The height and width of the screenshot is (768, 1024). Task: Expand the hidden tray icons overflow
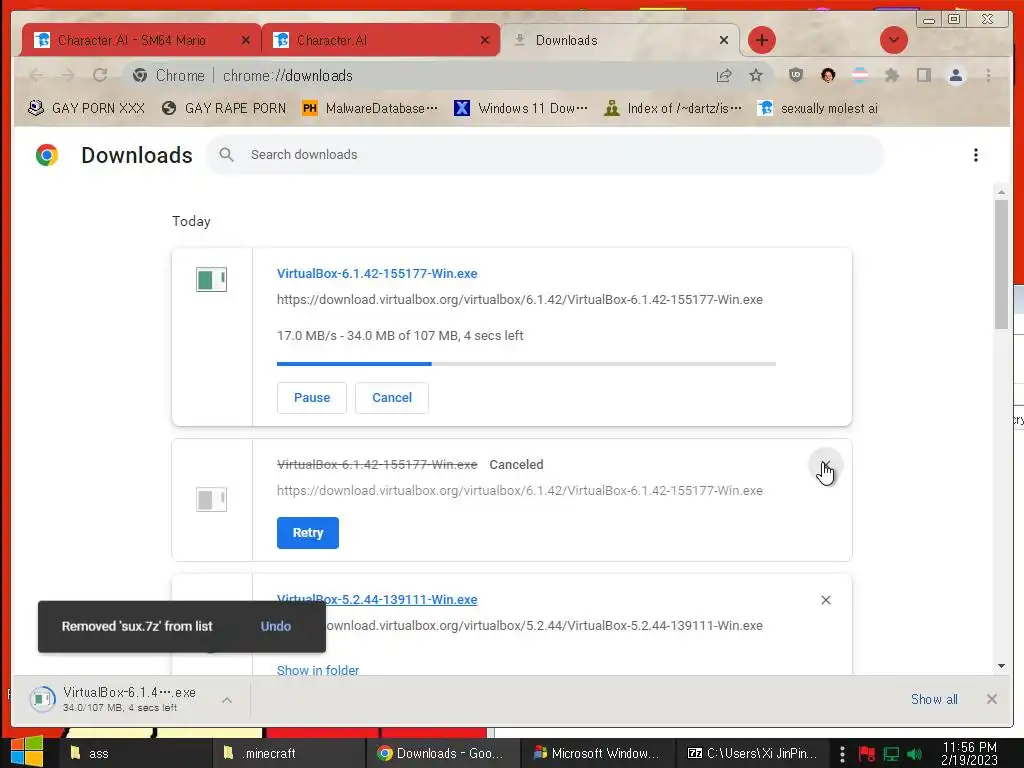pyautogui.click(x=842, y=754)
